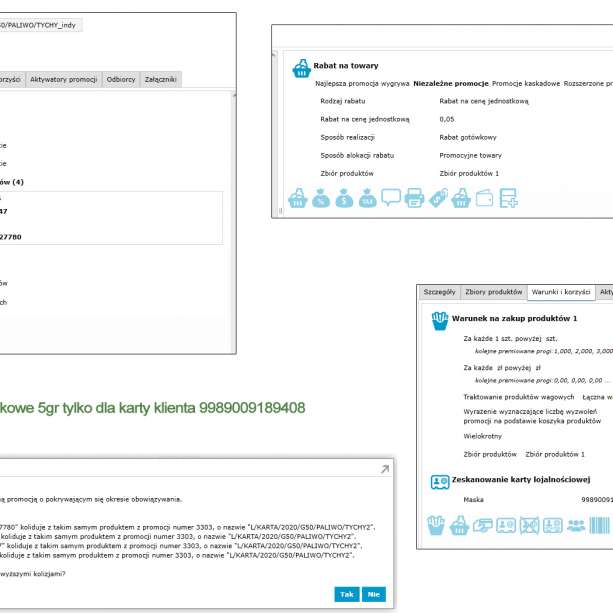Add fries-shaped purchase condition from bottom toolbar

tap(436, 525)
